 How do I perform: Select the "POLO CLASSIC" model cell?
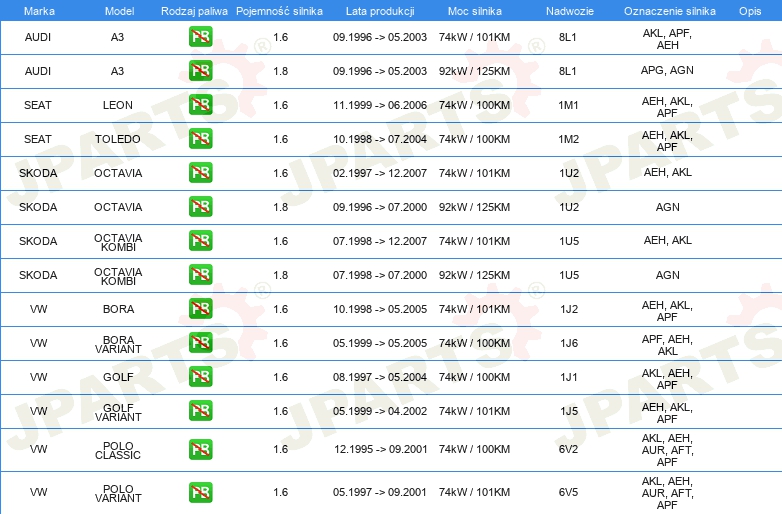(118, 450)
